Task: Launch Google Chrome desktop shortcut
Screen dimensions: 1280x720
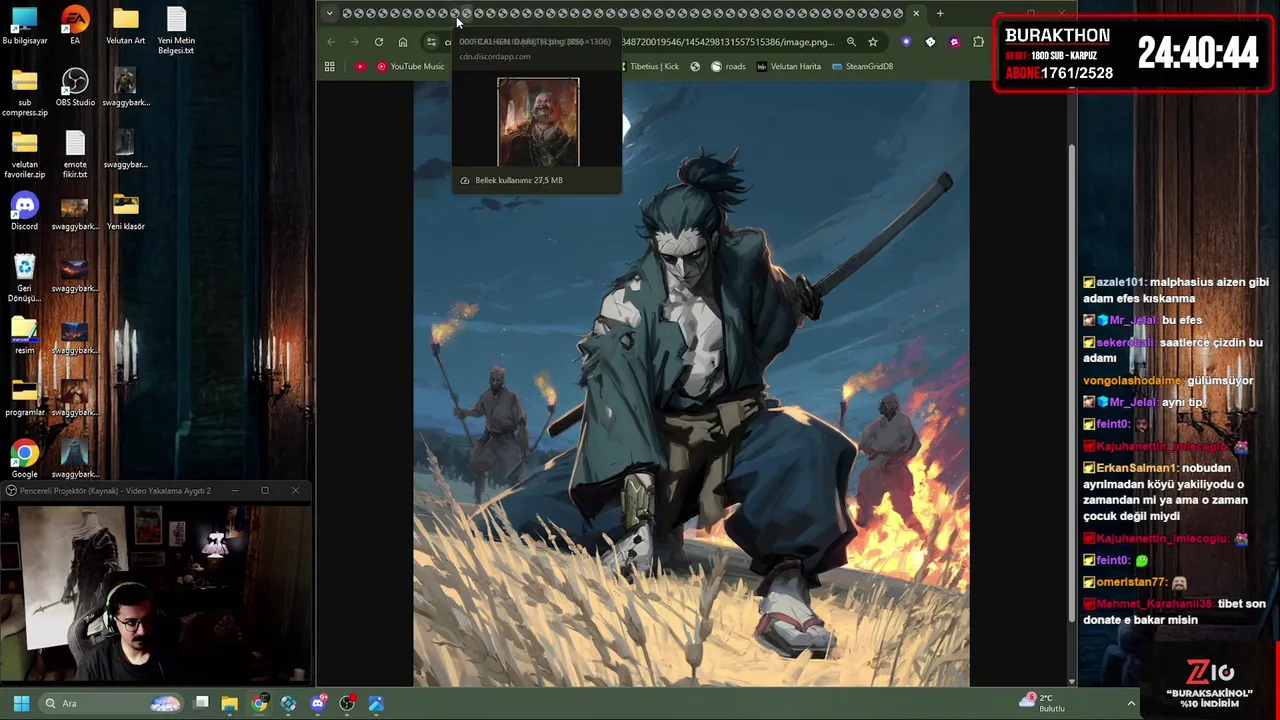Action: pos(24,460)
